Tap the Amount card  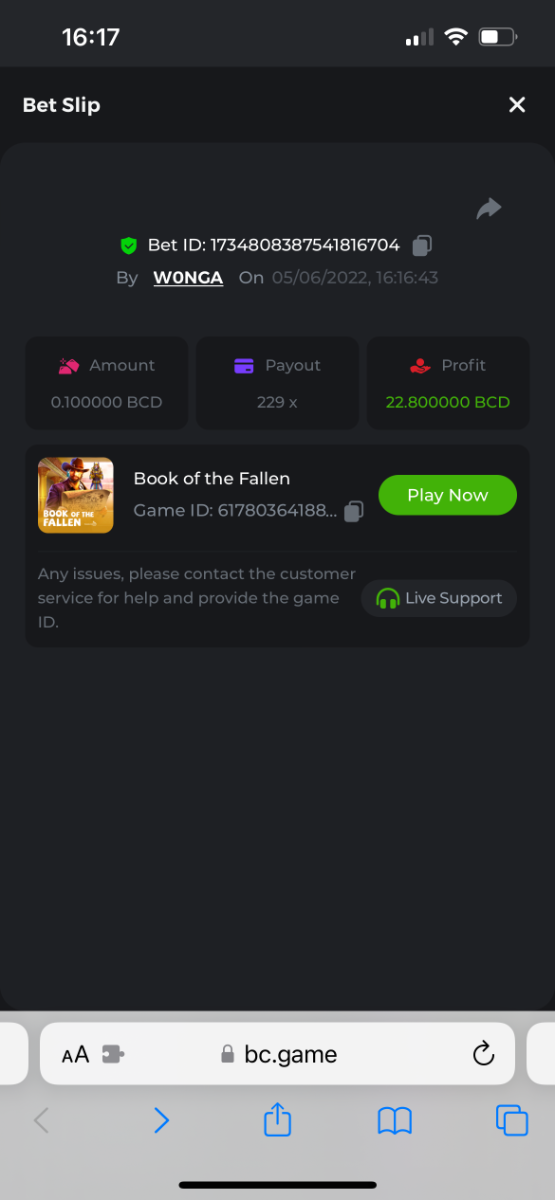coord(107,383)
